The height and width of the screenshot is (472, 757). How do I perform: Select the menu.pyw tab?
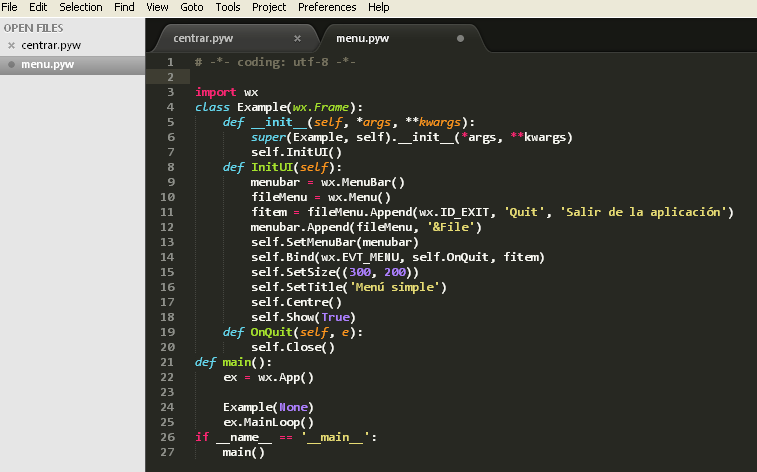coord(363,39)
